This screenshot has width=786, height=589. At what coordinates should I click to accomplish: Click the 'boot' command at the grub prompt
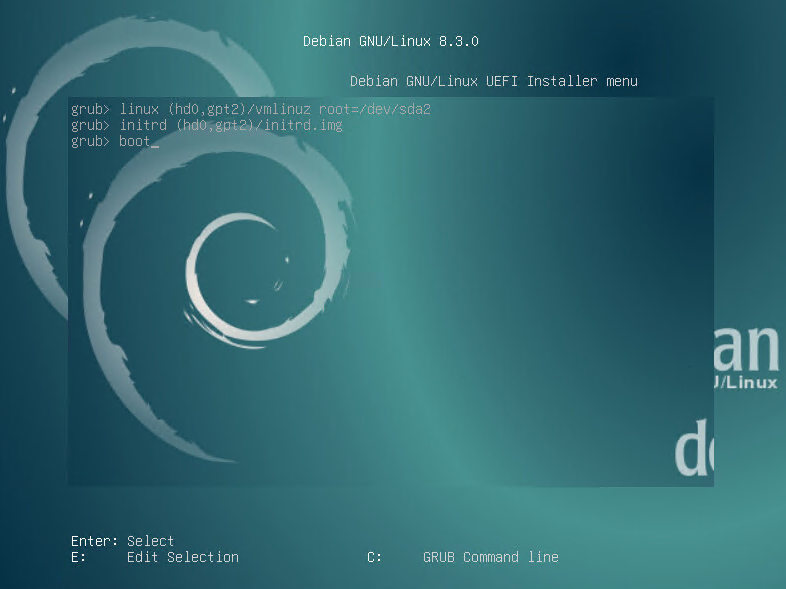pyautogui.click(x=134, y=141)
